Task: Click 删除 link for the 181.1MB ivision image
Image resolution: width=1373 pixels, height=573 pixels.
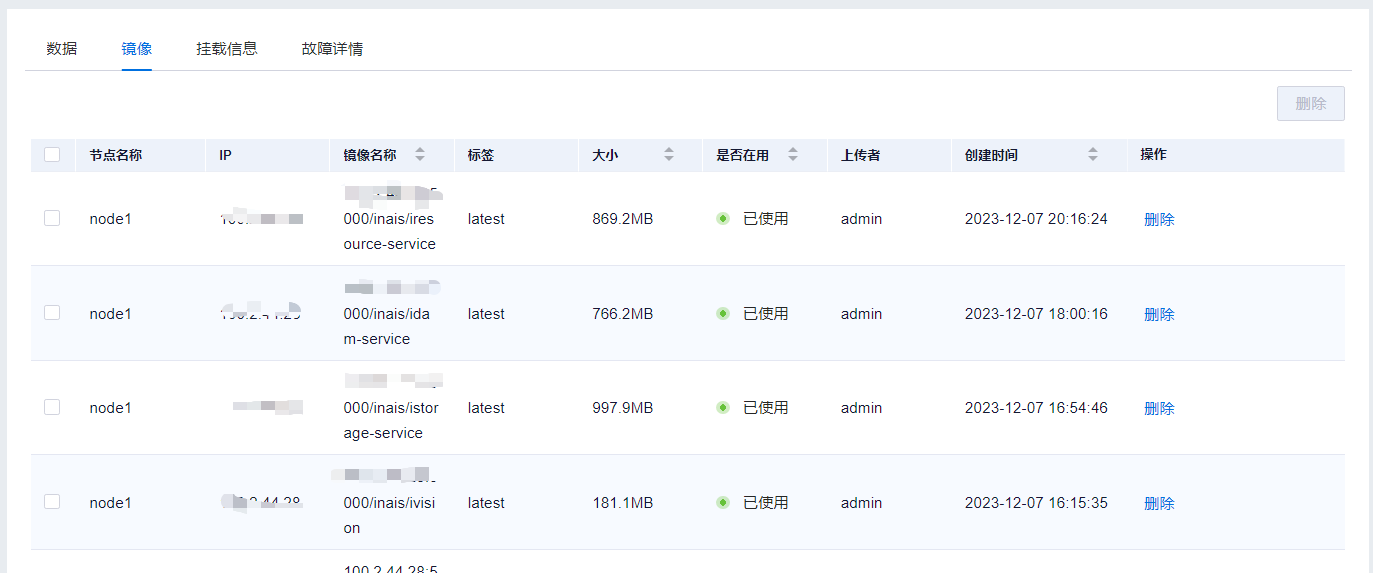Action: click(x=1159, y=504)
